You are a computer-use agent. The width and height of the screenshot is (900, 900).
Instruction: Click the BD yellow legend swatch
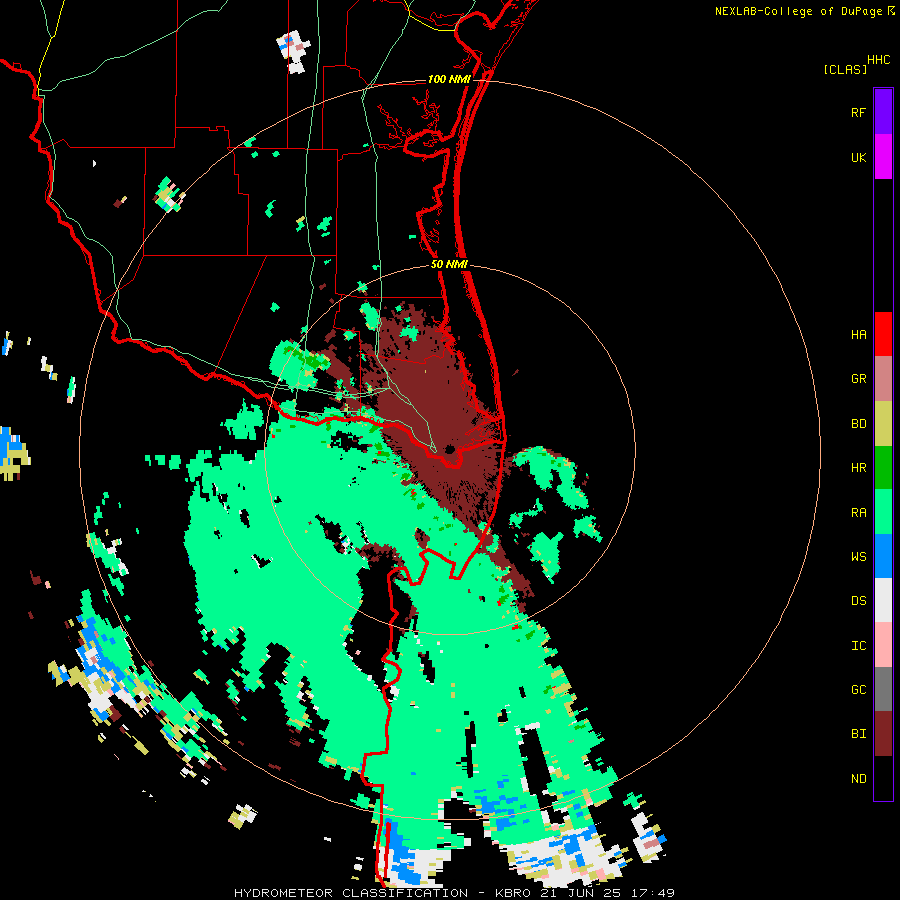pos(883,424)
